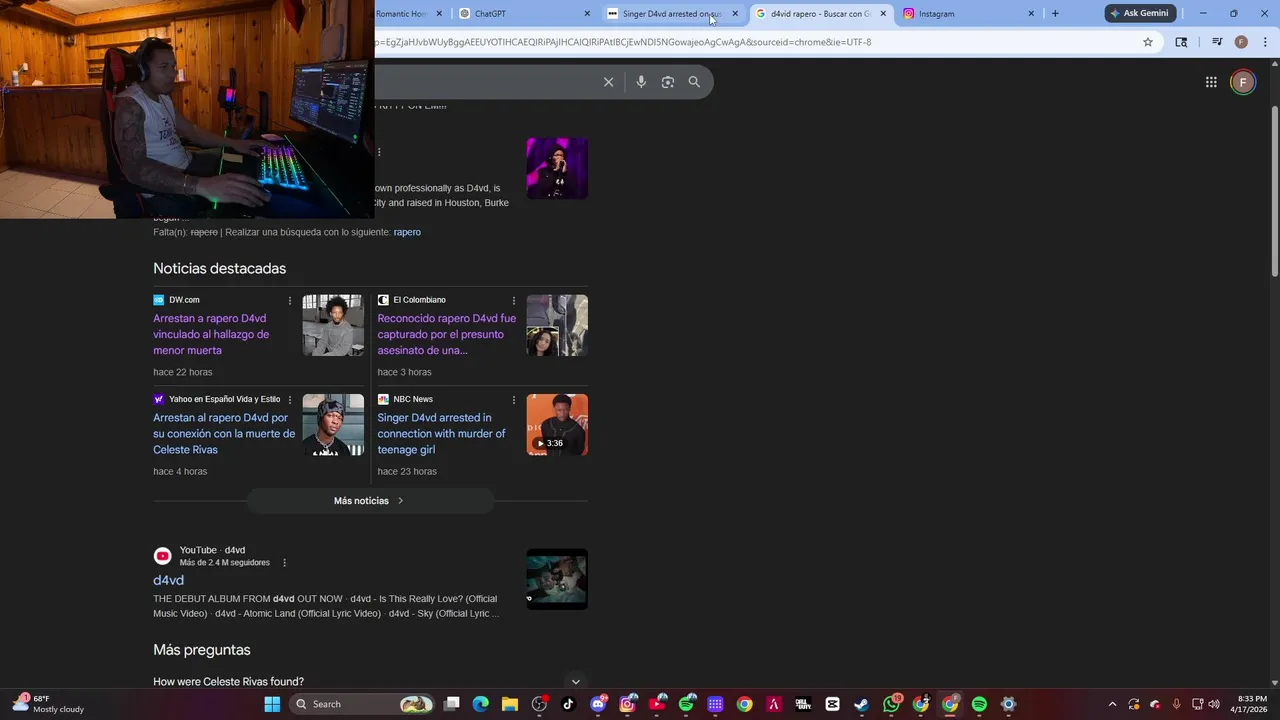Open the volume control in system tray
The image size is (1280, 720).
(1216, 704)
